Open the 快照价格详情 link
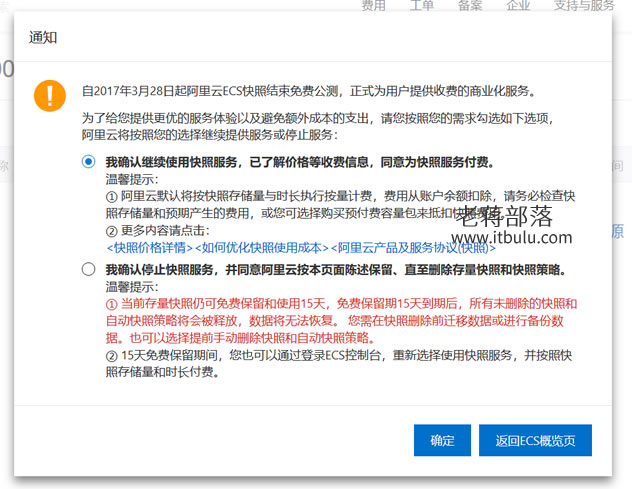The height and width of the screenshot is (489, 632). 150,248
